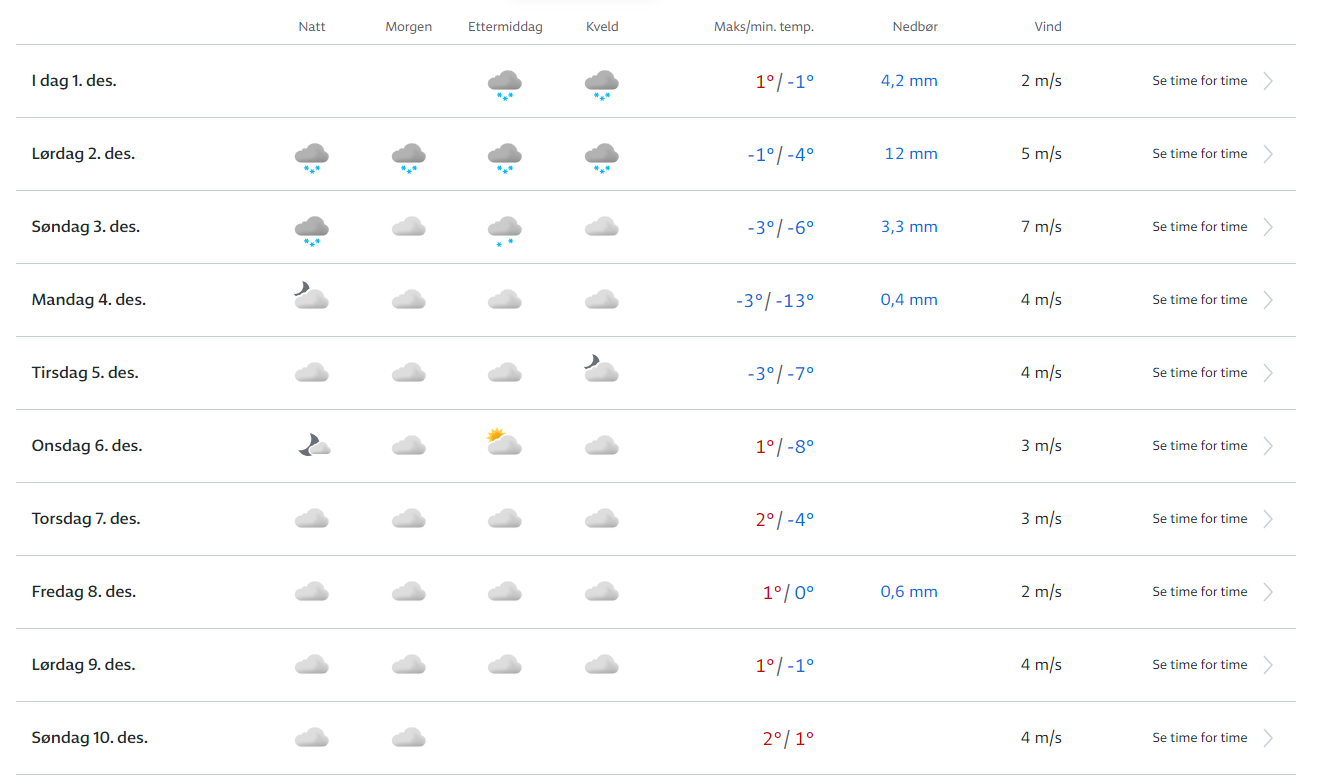The width and height of the screenshot is (1340, 784).
Task: Open 'Se time for time' for Tirsdag 5. des.
Action: (x=1199, y=373)
